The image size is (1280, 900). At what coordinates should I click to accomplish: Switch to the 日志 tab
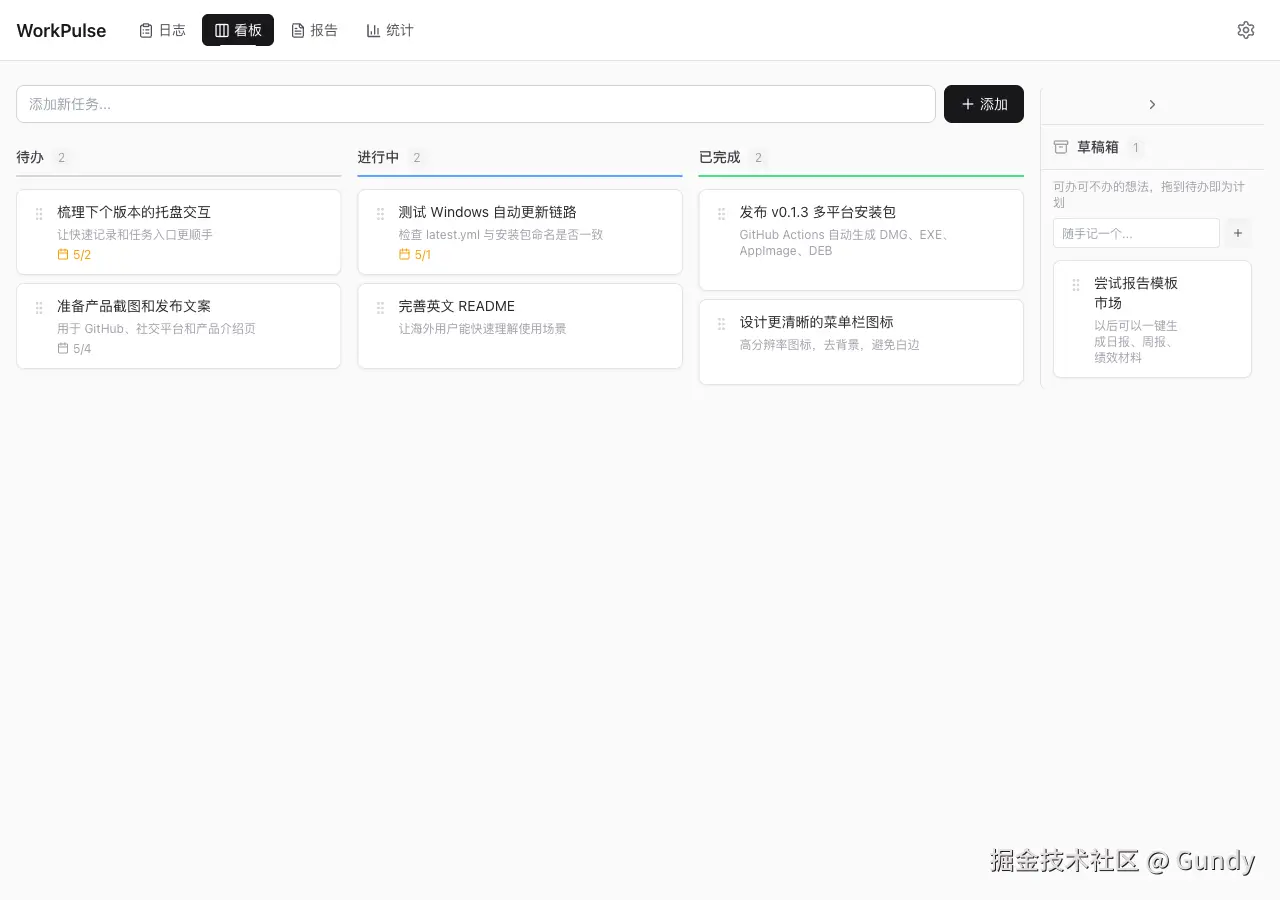click(162, 30)
